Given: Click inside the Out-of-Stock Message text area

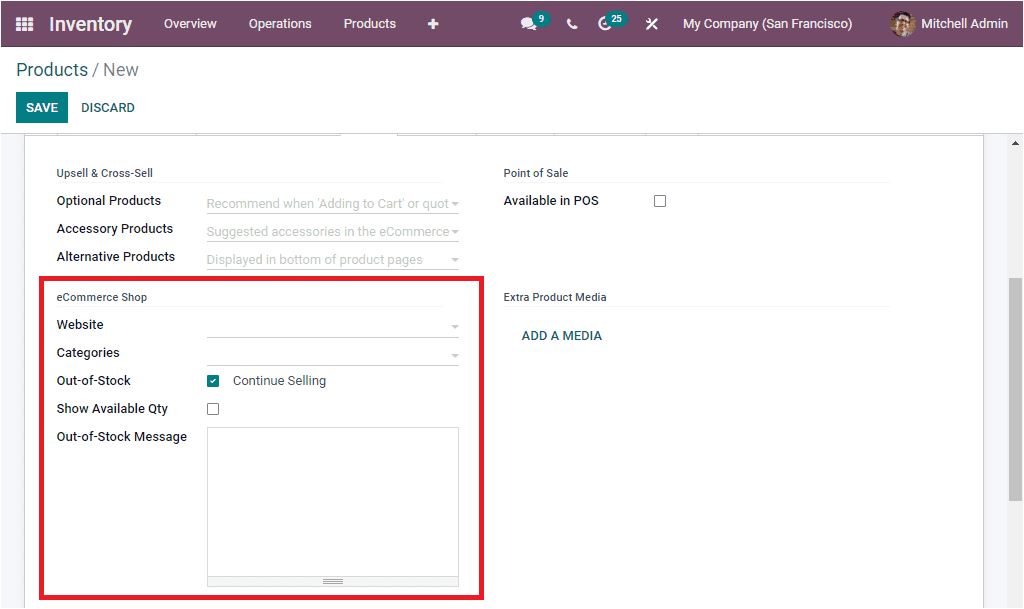Looking at the screenshot, I should [x=332, y=500].
